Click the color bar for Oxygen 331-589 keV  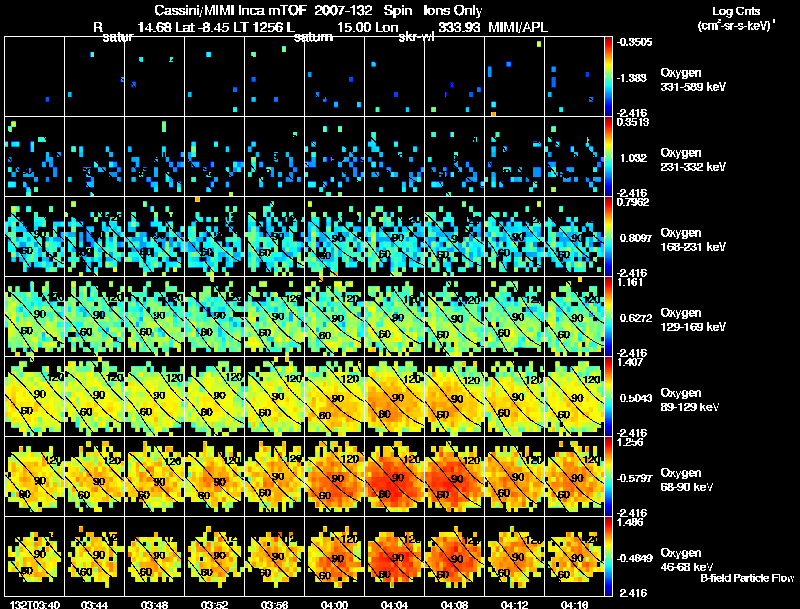pyautogui.click(x=608, y=76)
